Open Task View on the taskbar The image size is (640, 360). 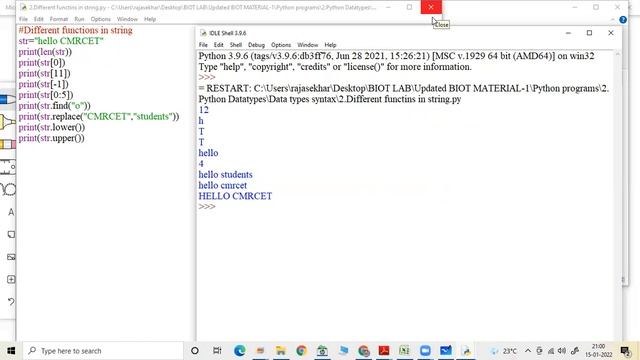click(217, 351)
